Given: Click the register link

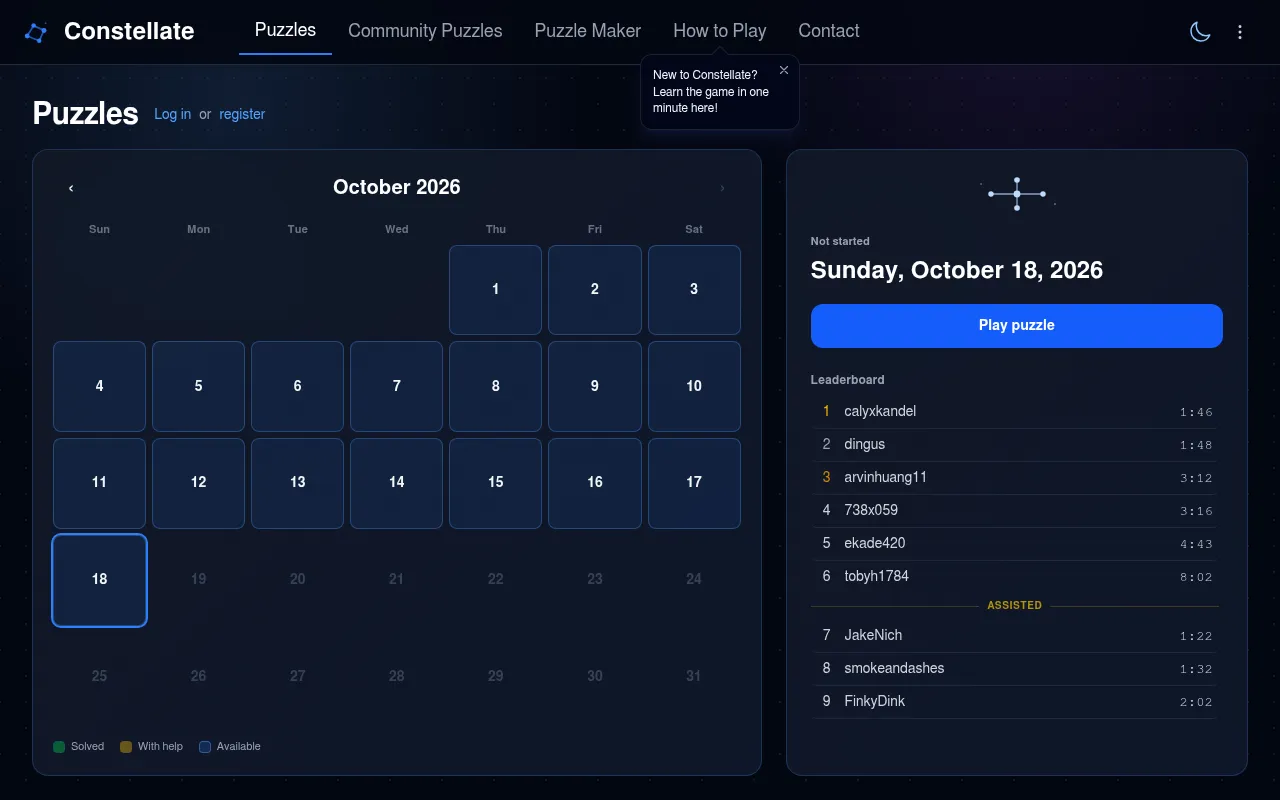Looking at the screenshot, I should click(242, 114).
